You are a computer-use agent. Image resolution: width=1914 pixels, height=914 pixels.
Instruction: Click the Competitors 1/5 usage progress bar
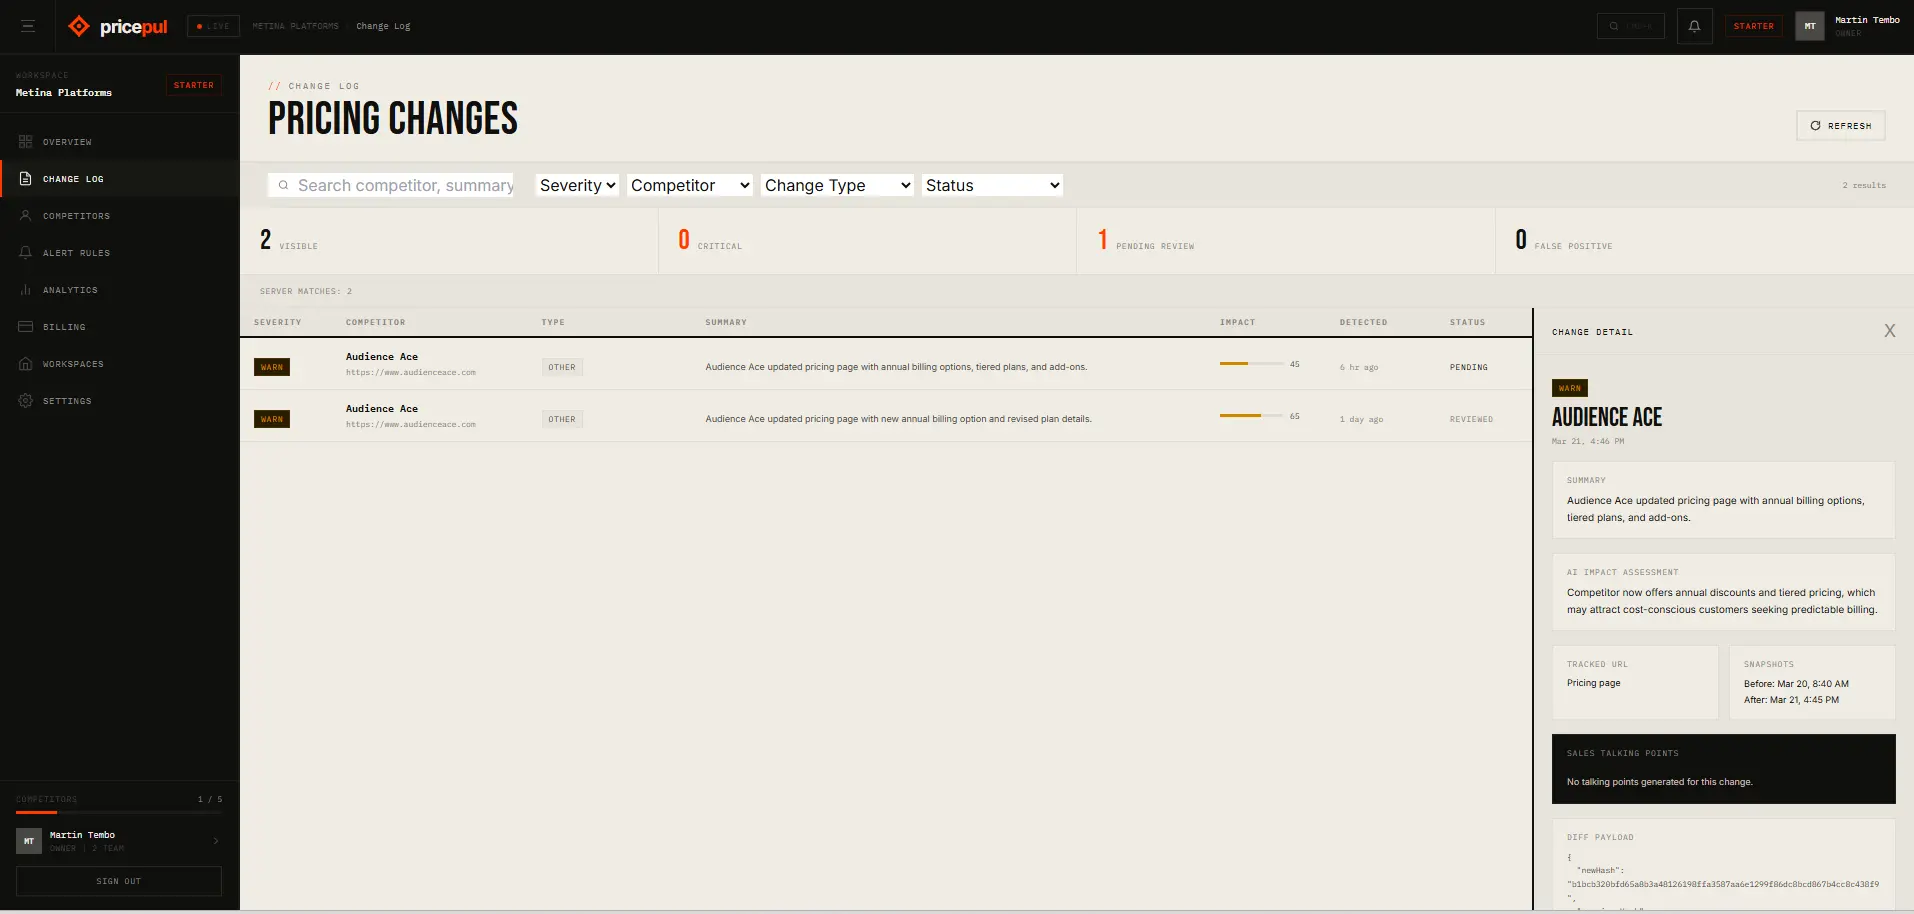click(119, 812)
